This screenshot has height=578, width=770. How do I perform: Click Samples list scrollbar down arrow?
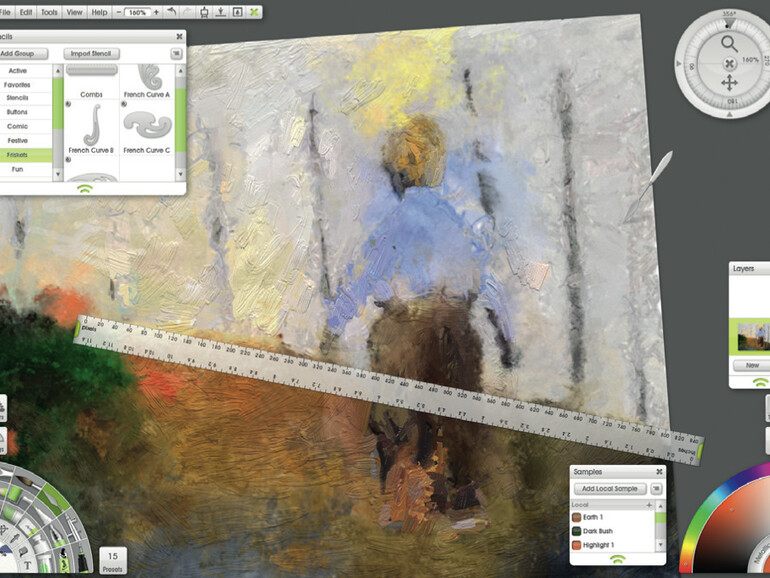coord(660,545)
